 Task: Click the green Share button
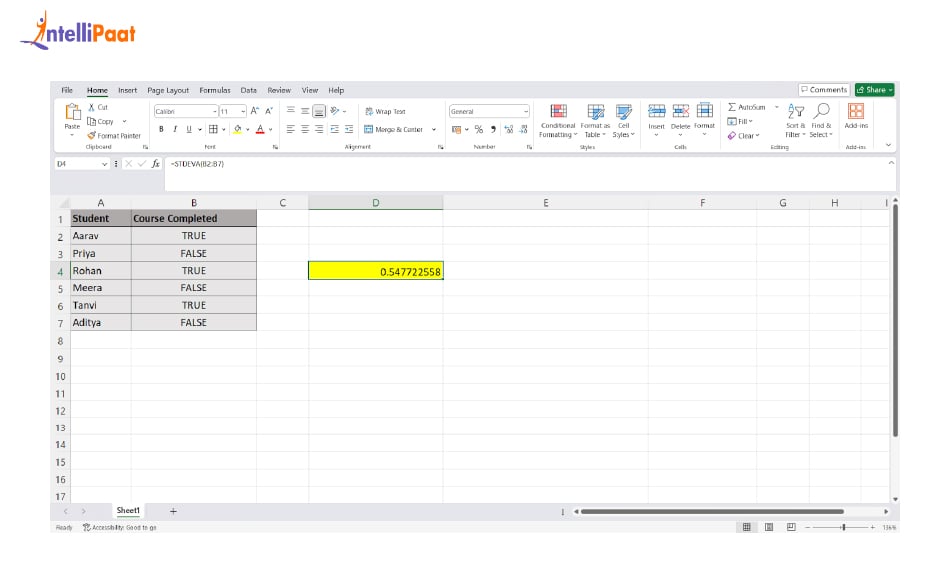point(875,90)
